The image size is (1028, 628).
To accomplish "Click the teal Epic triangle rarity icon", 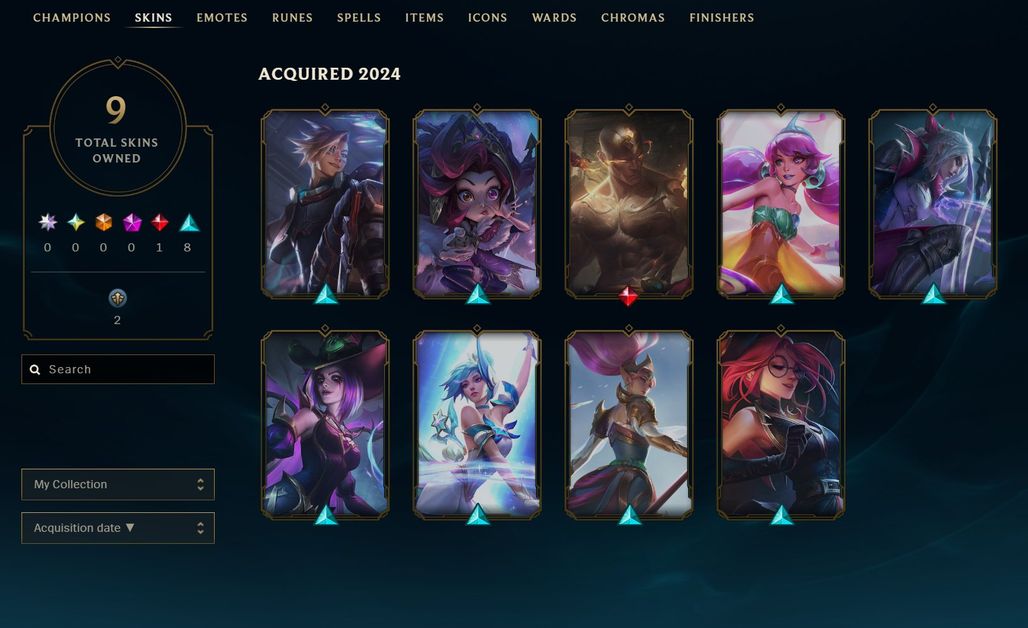I will (x=189, y=223).
